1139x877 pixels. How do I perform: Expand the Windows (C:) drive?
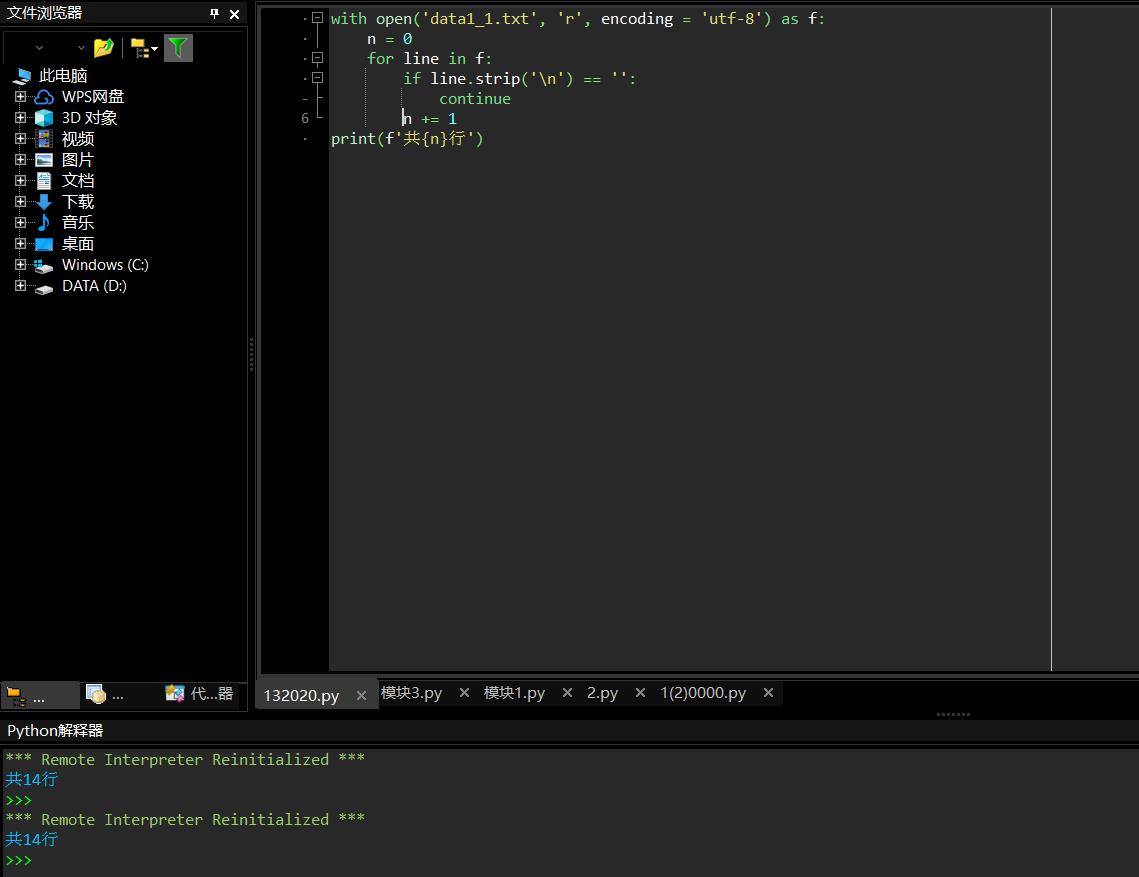(20, 264)
